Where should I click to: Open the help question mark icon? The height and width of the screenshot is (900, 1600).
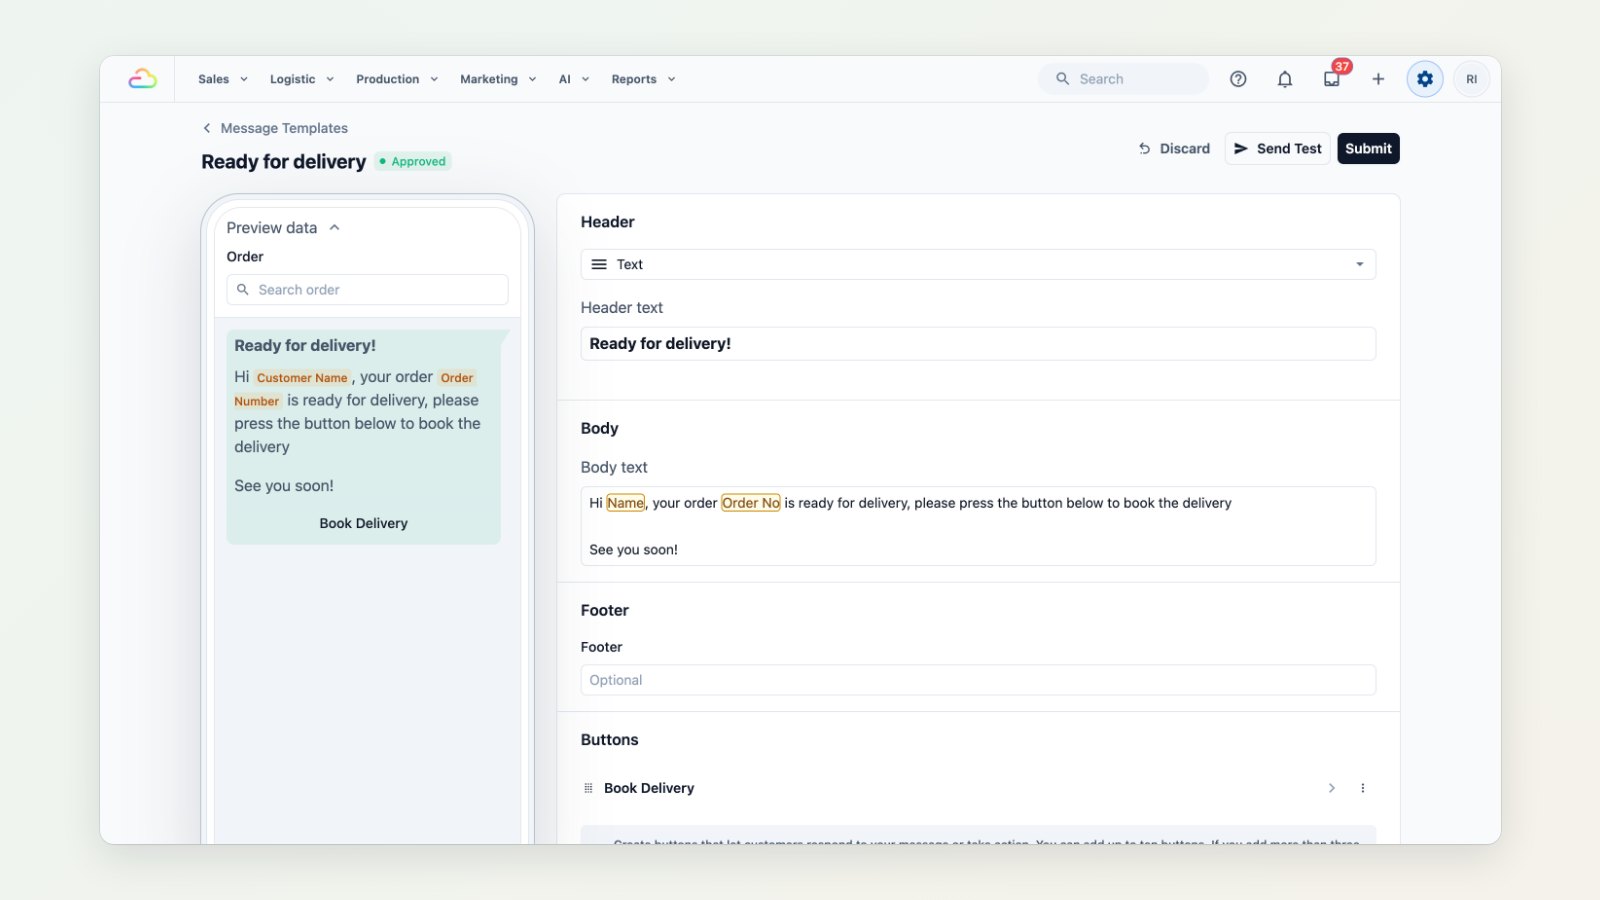click(x=1238, y=79)
